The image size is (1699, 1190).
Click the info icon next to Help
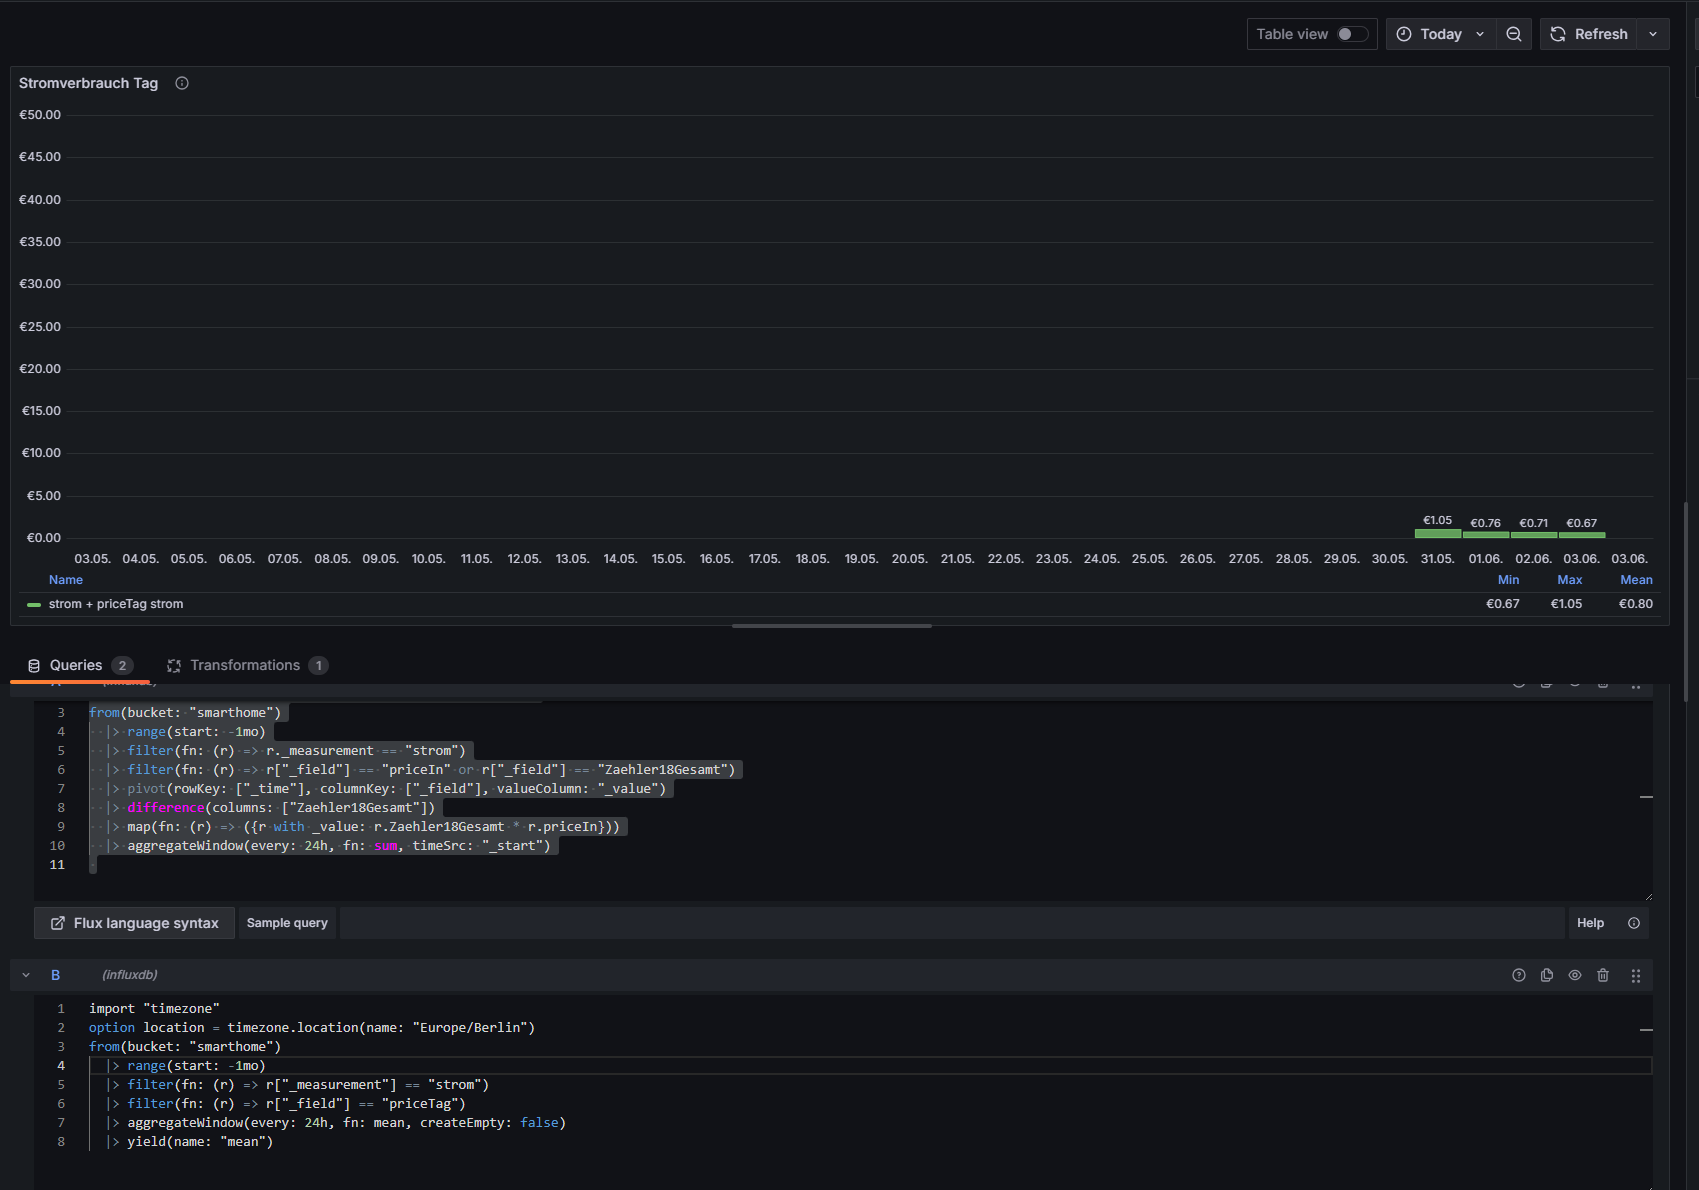click(x=1633, y=923)
